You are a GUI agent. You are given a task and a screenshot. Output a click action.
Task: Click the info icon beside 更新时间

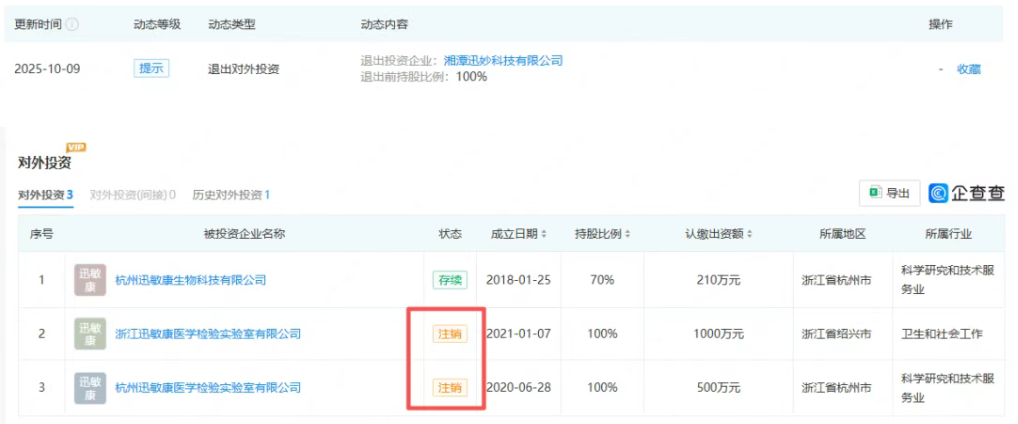coord(72,24)
